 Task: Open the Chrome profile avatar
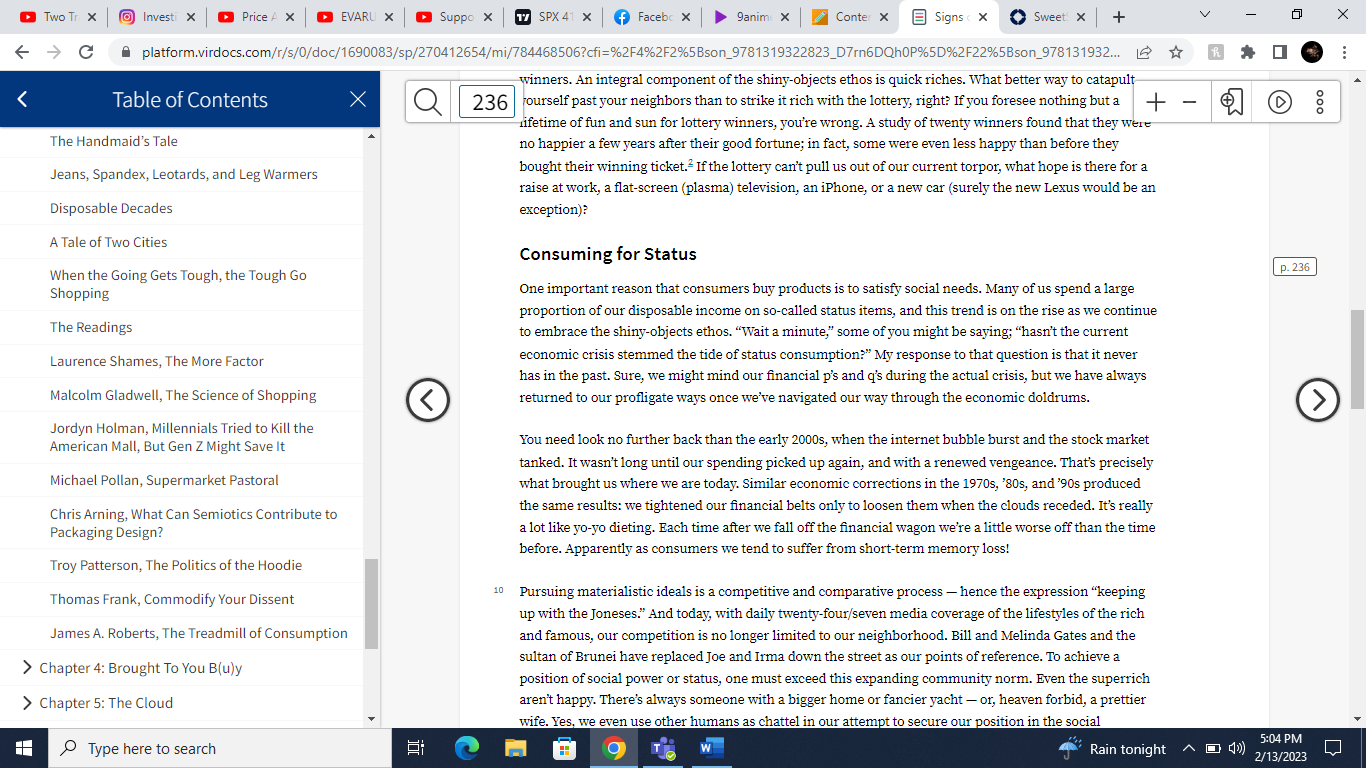(1312, 52)
